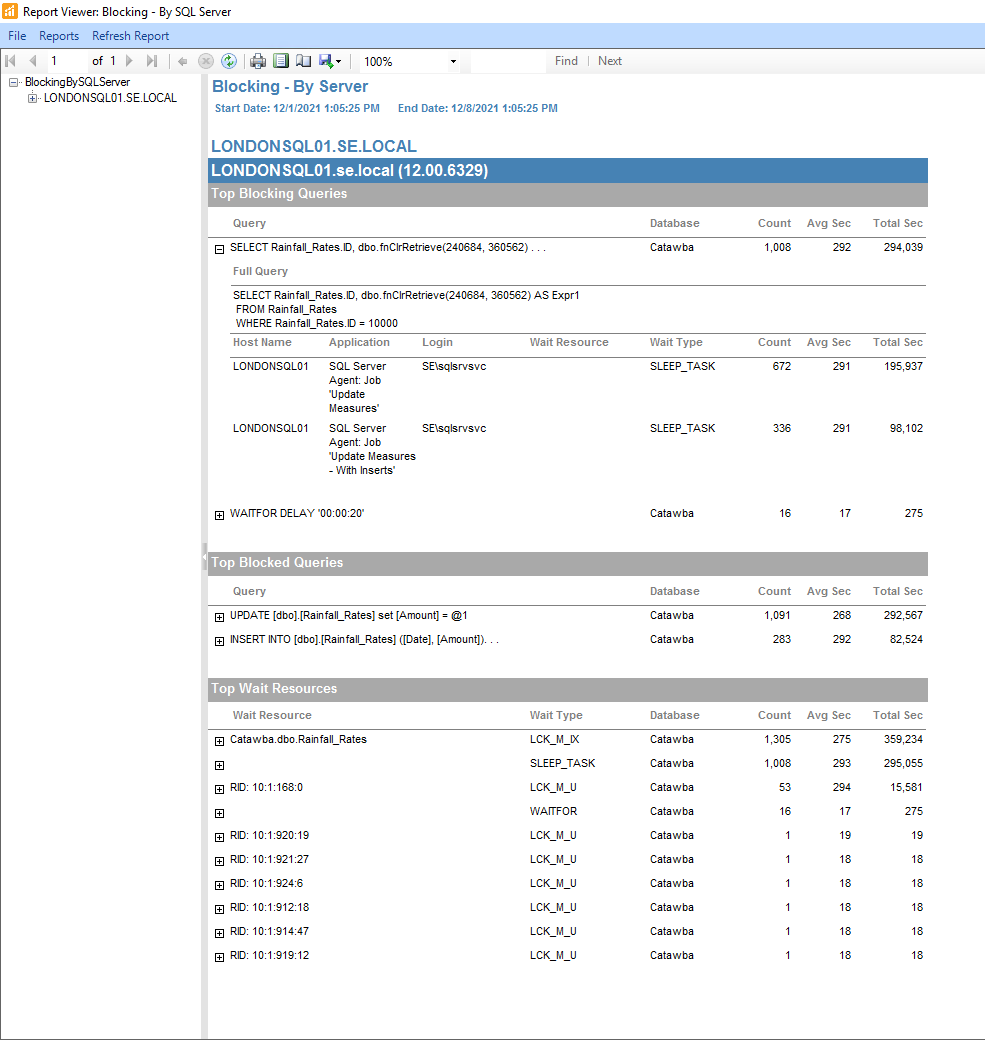Click 294,039 total seconds value
The width and height of the screenshot is (985, 1040).
click(903, 247)
